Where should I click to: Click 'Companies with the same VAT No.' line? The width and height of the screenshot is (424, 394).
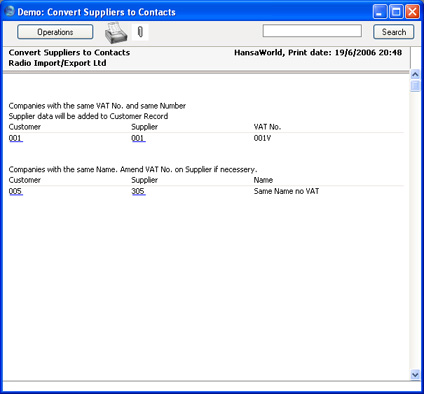click(97, 106)
